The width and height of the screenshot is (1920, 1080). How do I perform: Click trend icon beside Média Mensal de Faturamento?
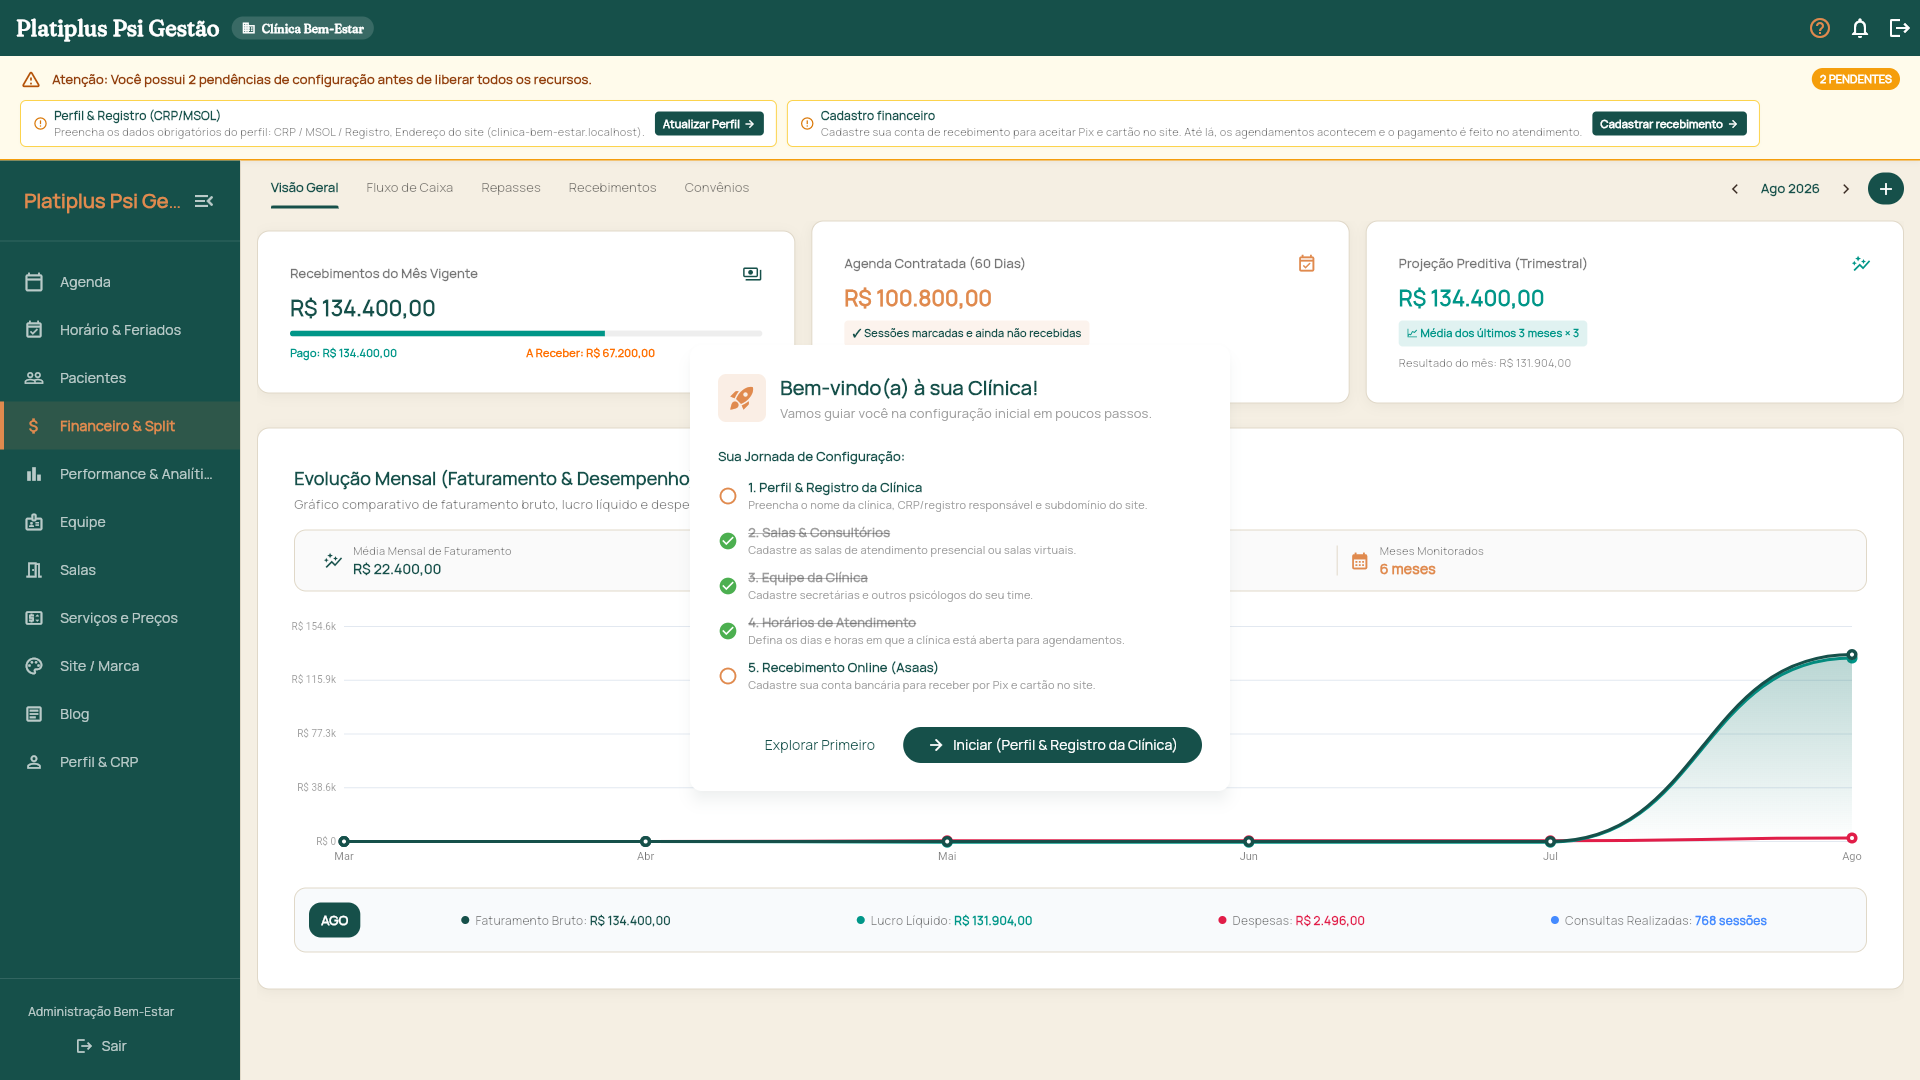(333, 561)
